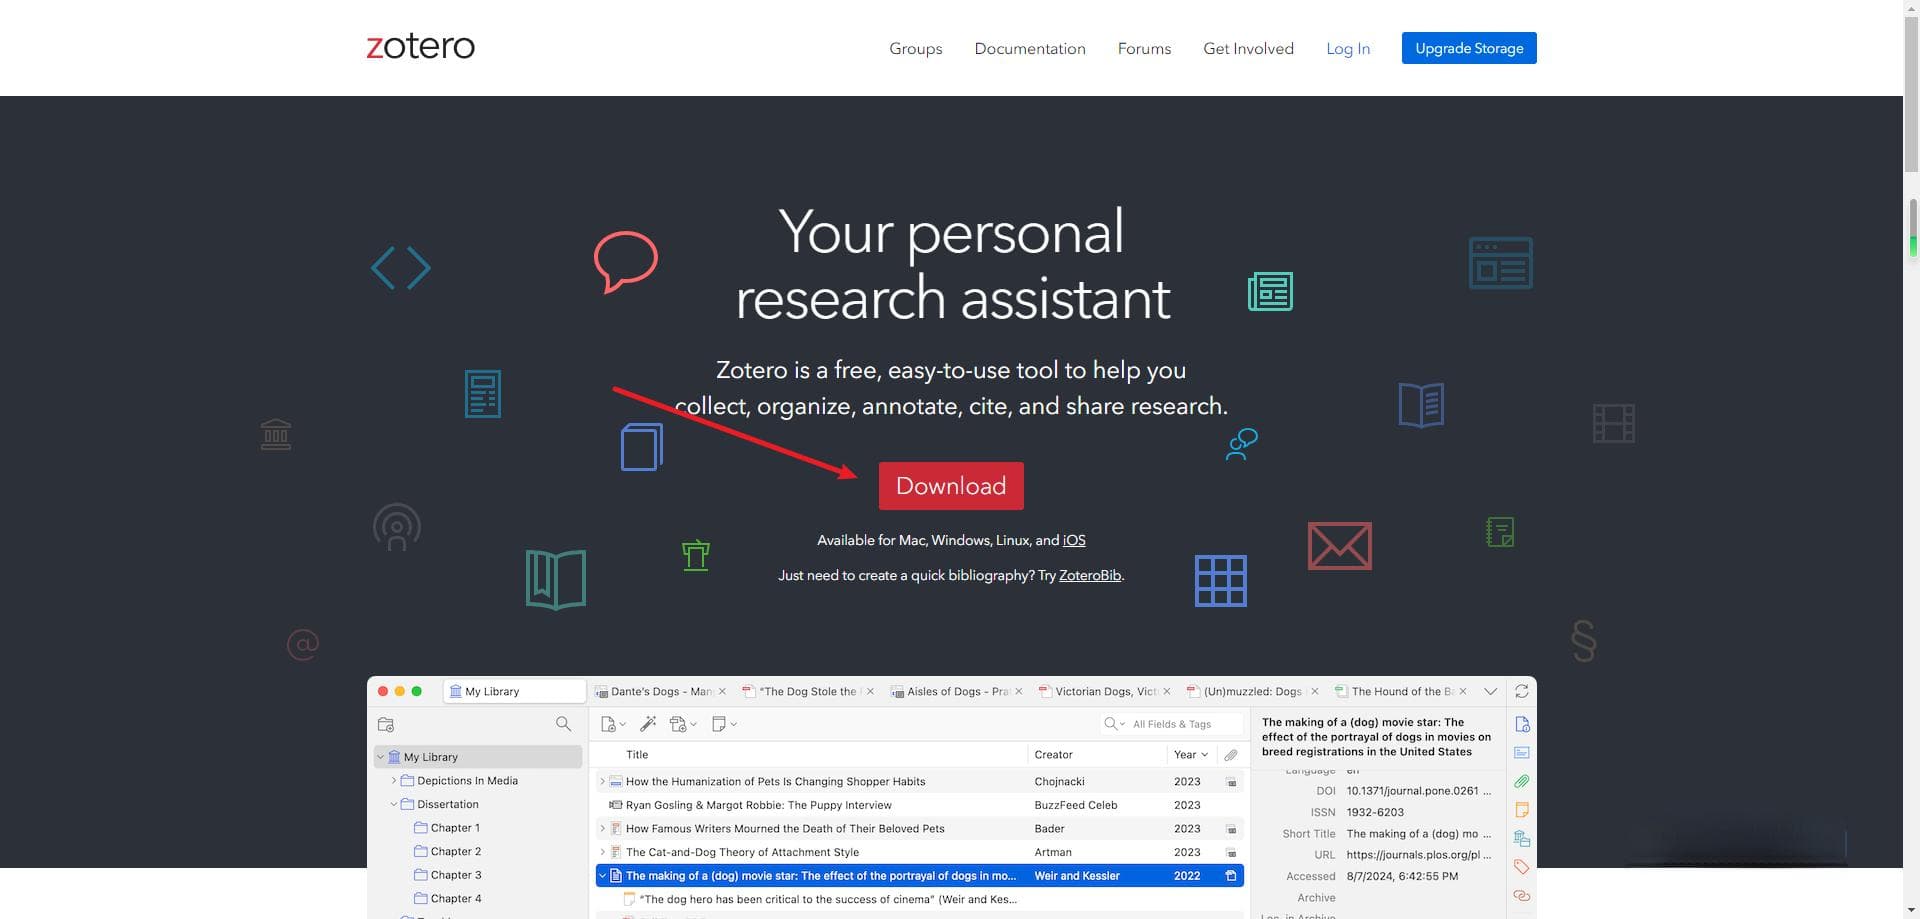Expand the Depictions In Media collection
Screen dimensions: 1920x919
[x=394, y=781]
